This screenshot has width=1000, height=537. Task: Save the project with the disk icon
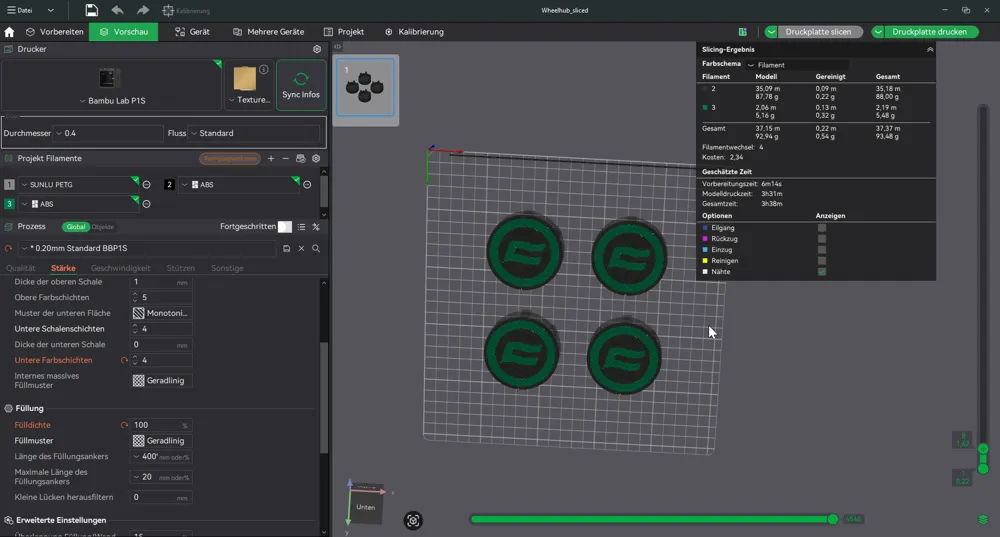click(x=91, y=10)
